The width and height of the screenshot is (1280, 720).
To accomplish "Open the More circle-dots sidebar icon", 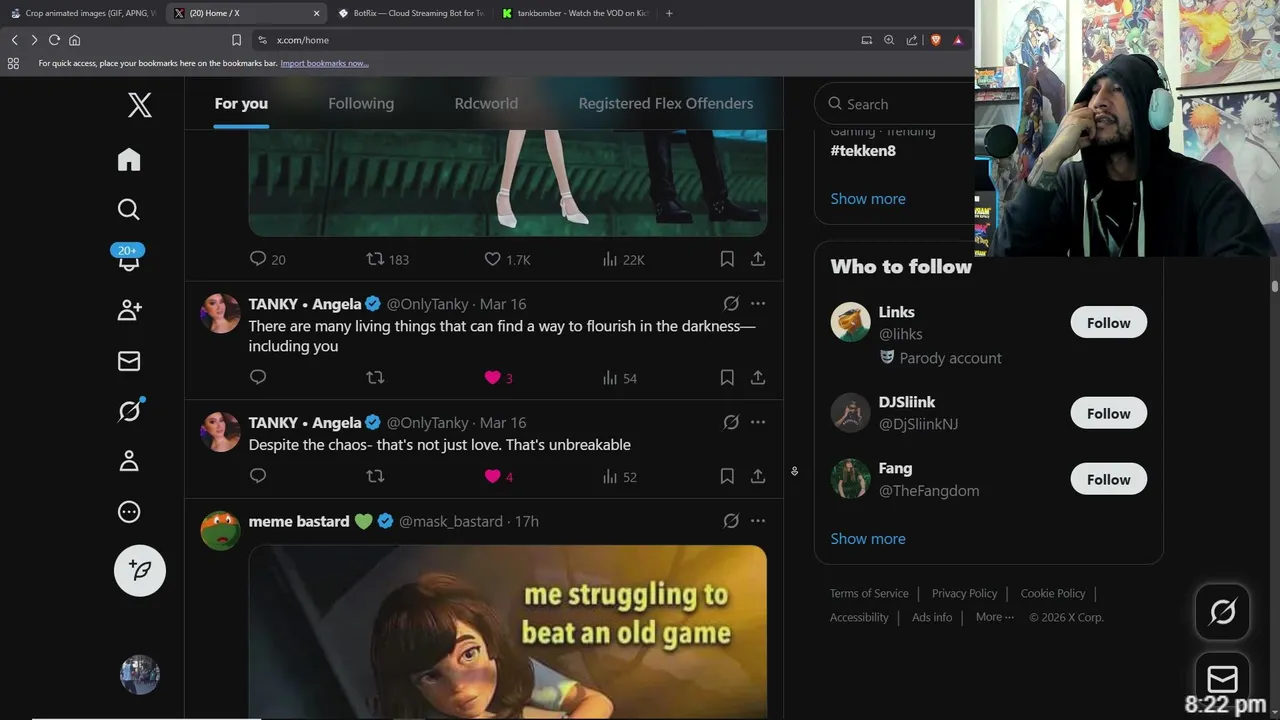I will point(129,512).
